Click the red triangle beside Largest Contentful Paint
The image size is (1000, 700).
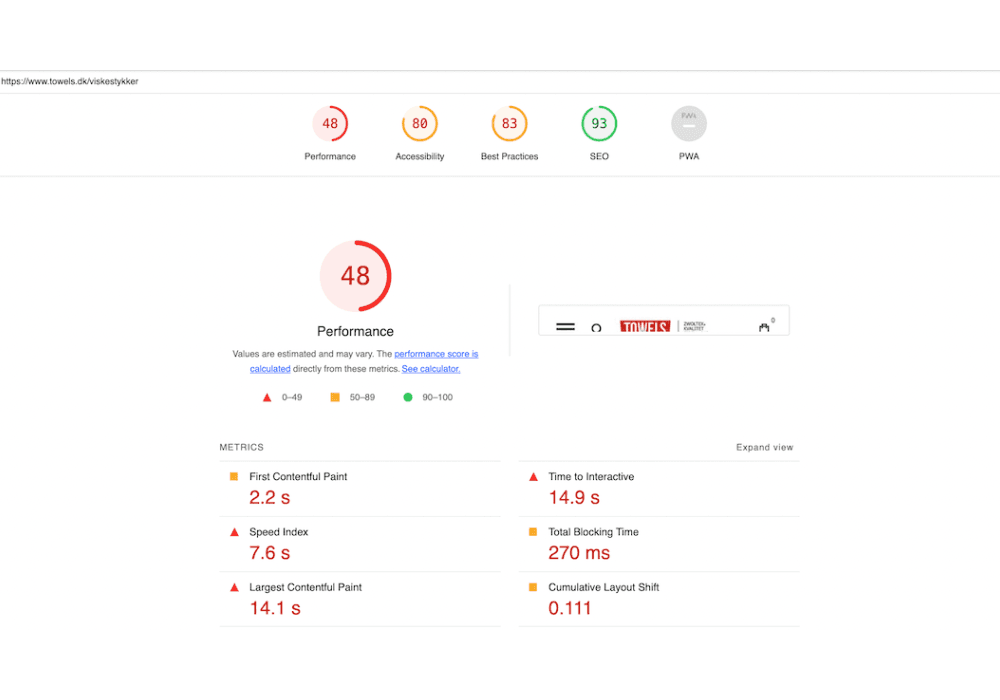[232, 587]
